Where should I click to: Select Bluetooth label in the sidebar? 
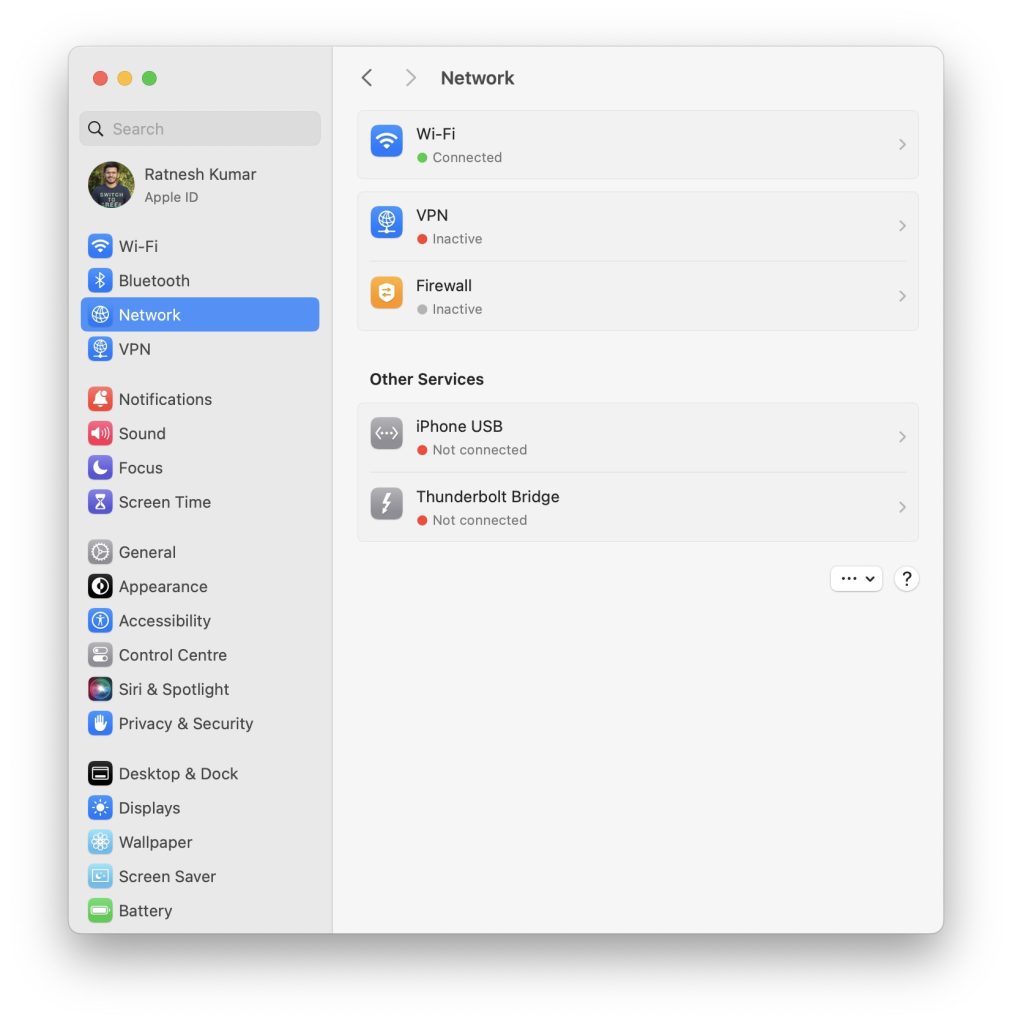(x=154, y=281)
